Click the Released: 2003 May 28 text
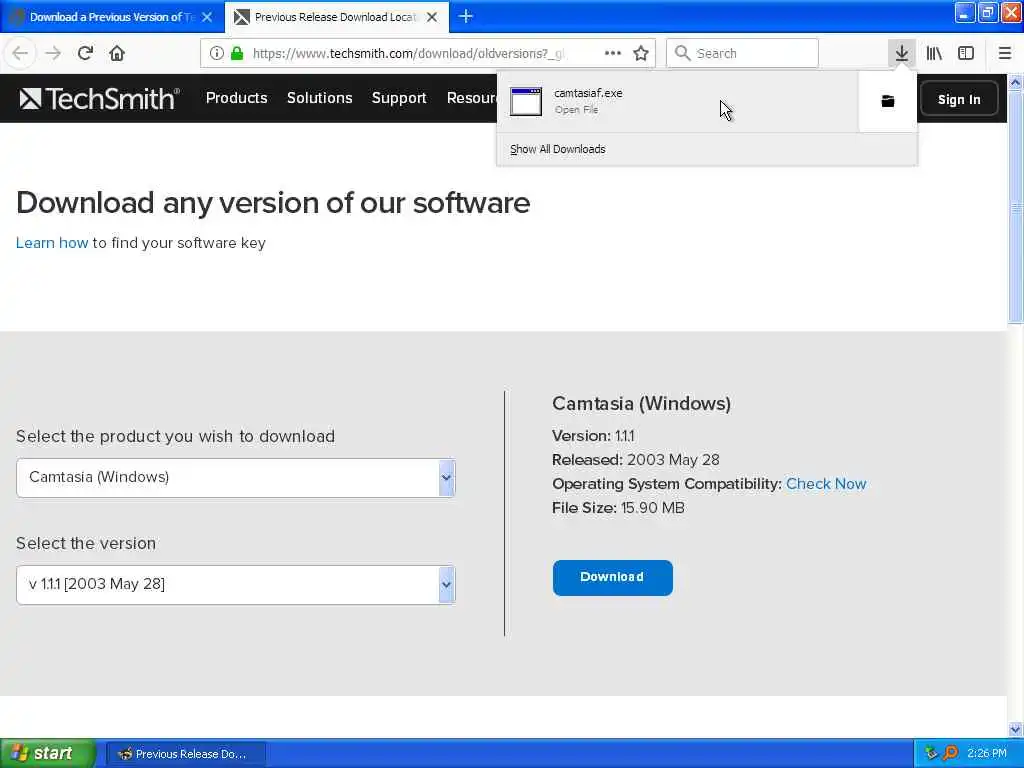 (x=635, y=460)
